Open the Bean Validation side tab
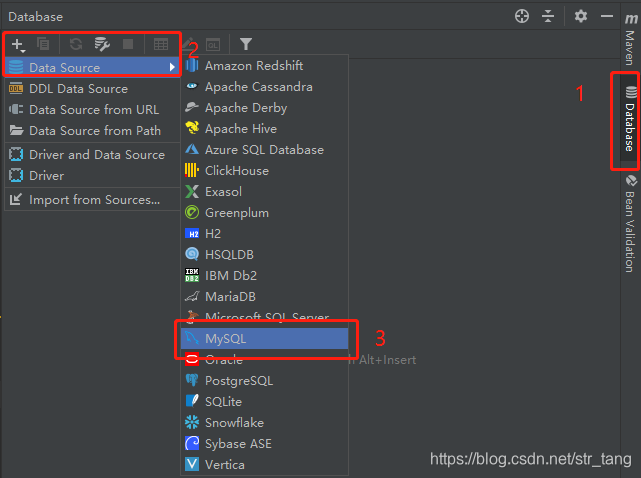The image size is (641, 478). pyautogui.click(x=630, y=224)
